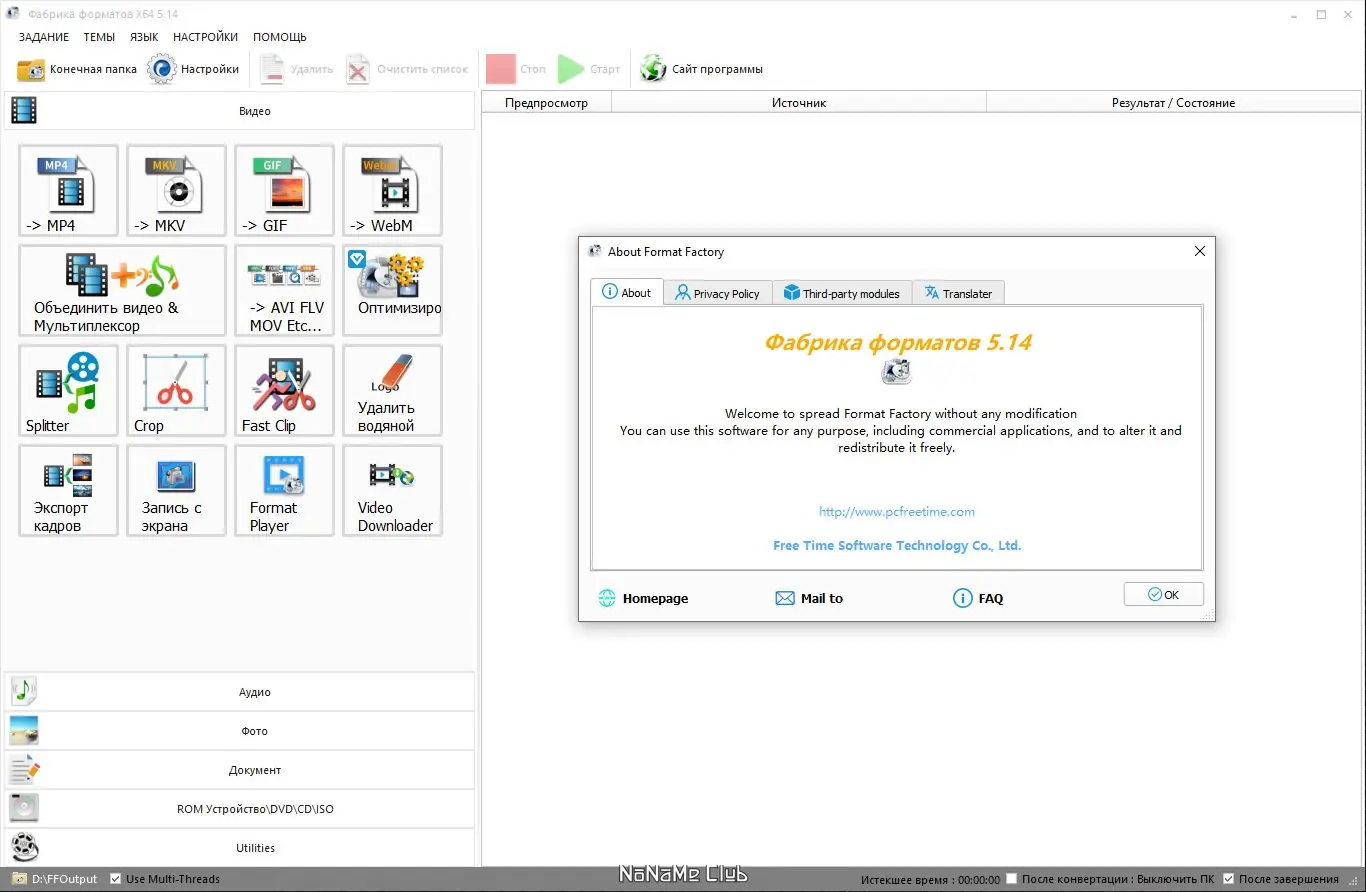Click Очистить список in the toolbar
The image size is (1366, 892).
(407, 69)
